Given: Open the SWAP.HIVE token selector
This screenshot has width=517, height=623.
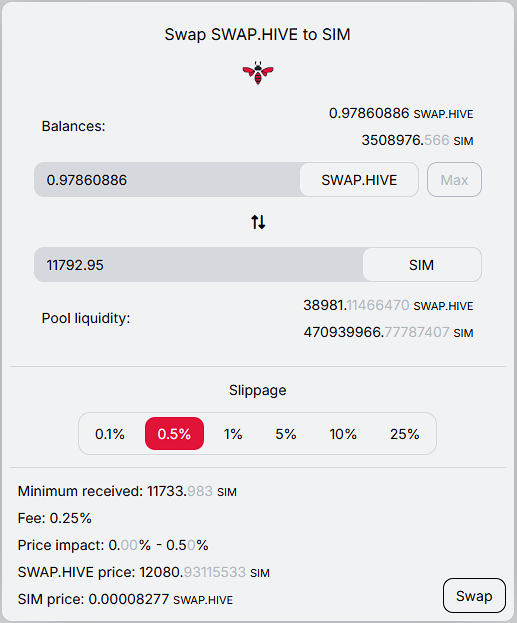Looking at the screenshot, I should pyautogui.click(x=359, y=180).
